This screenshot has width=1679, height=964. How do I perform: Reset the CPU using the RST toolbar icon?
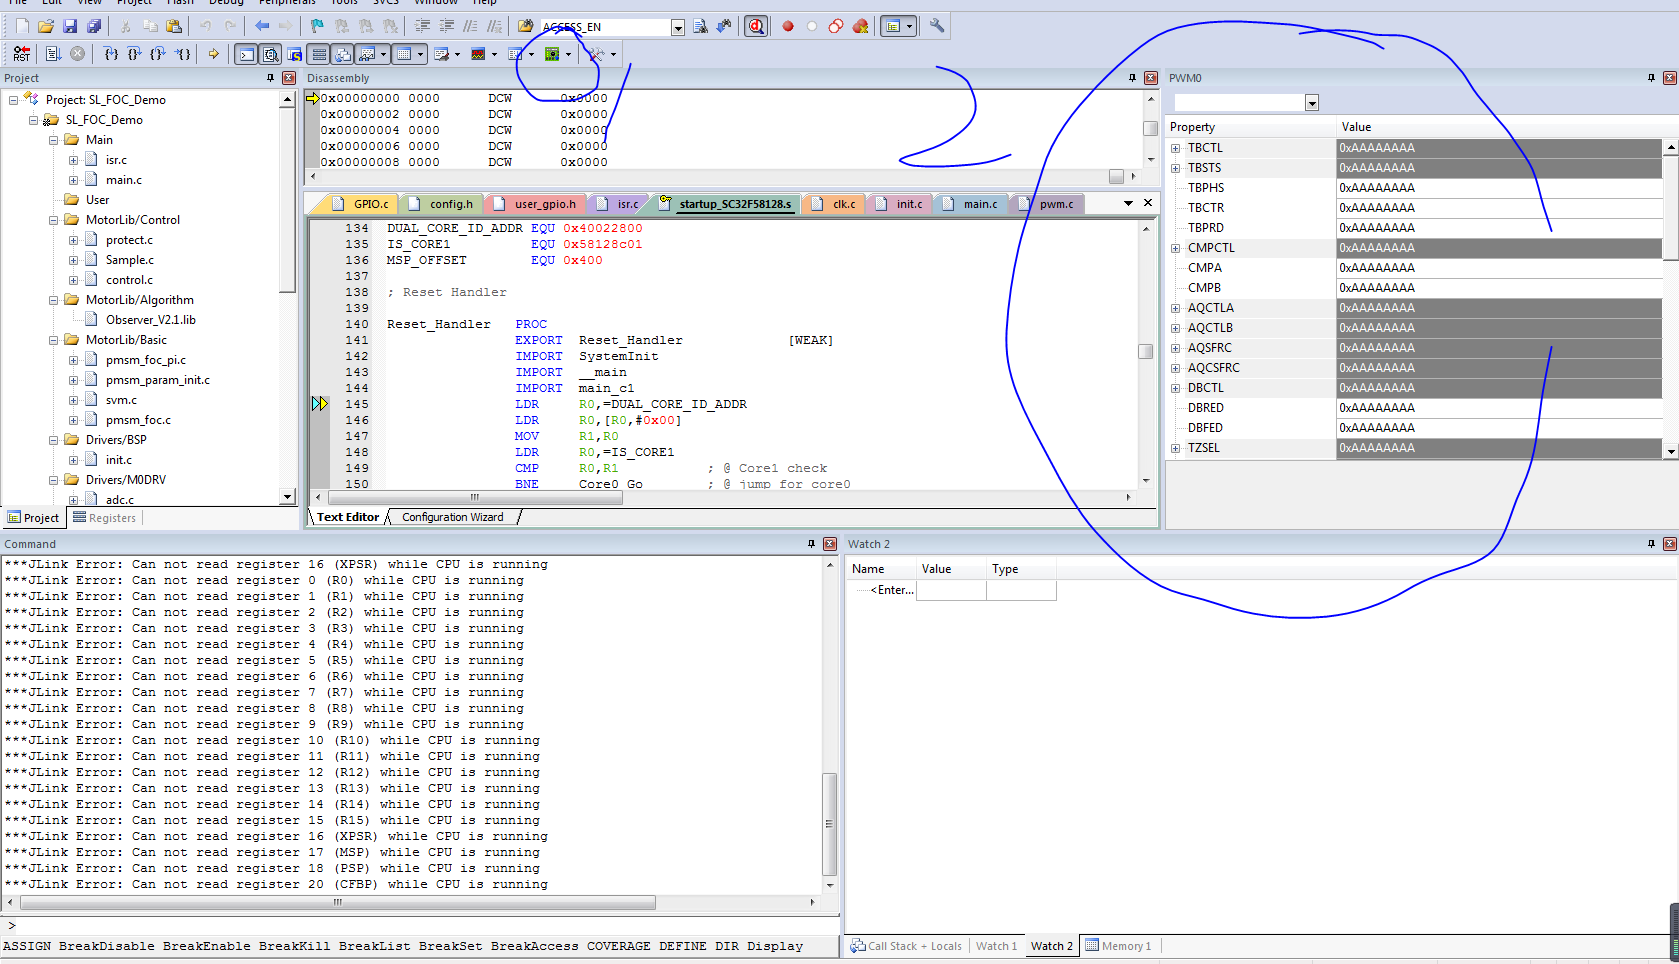tap(22, 53)
